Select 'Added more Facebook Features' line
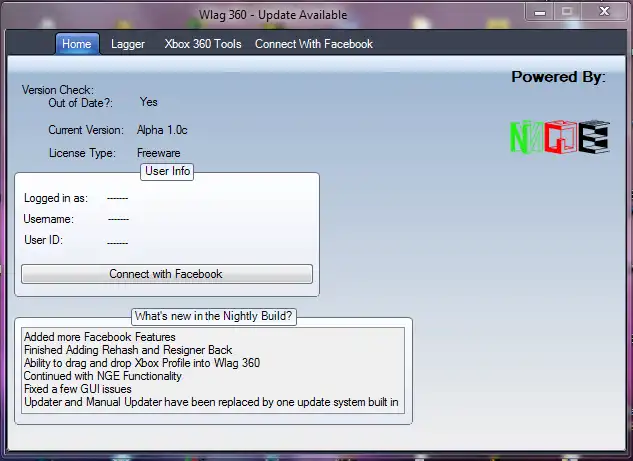 click(100, 337)
